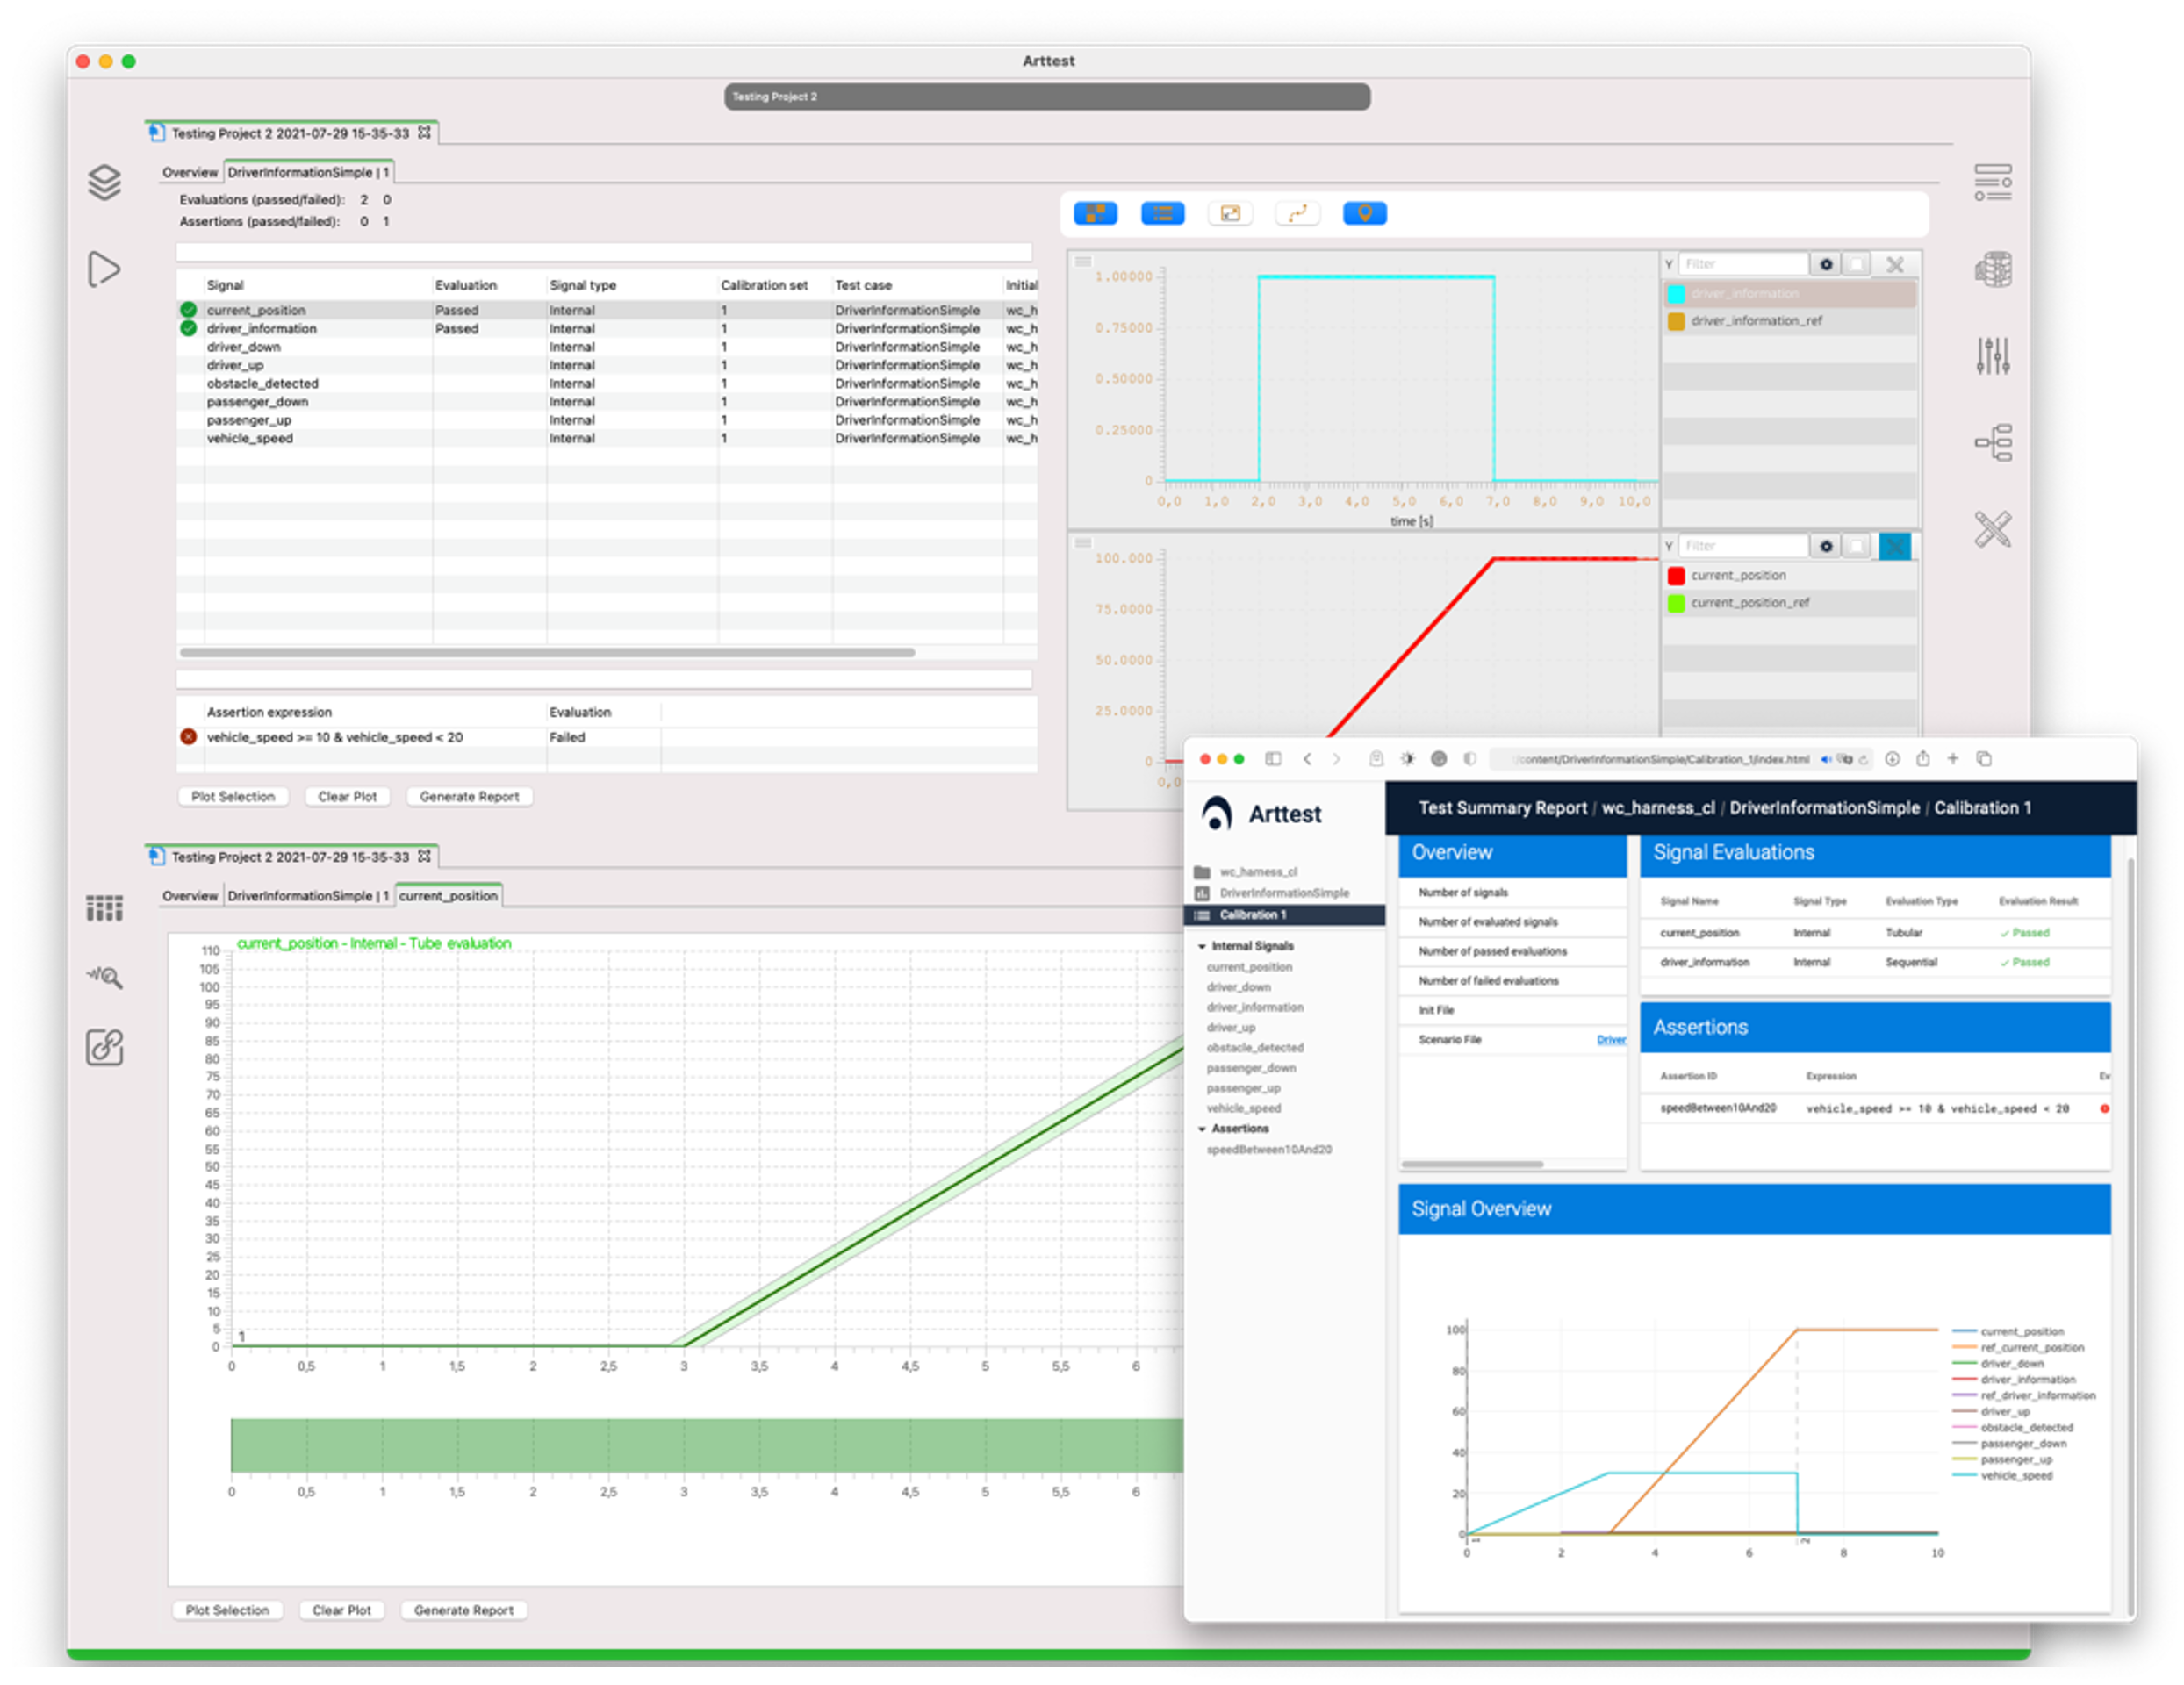The image size is (2184, 1685).
Task: Click the horizontal scrollbar under the signal table
Action: [547, 652]
